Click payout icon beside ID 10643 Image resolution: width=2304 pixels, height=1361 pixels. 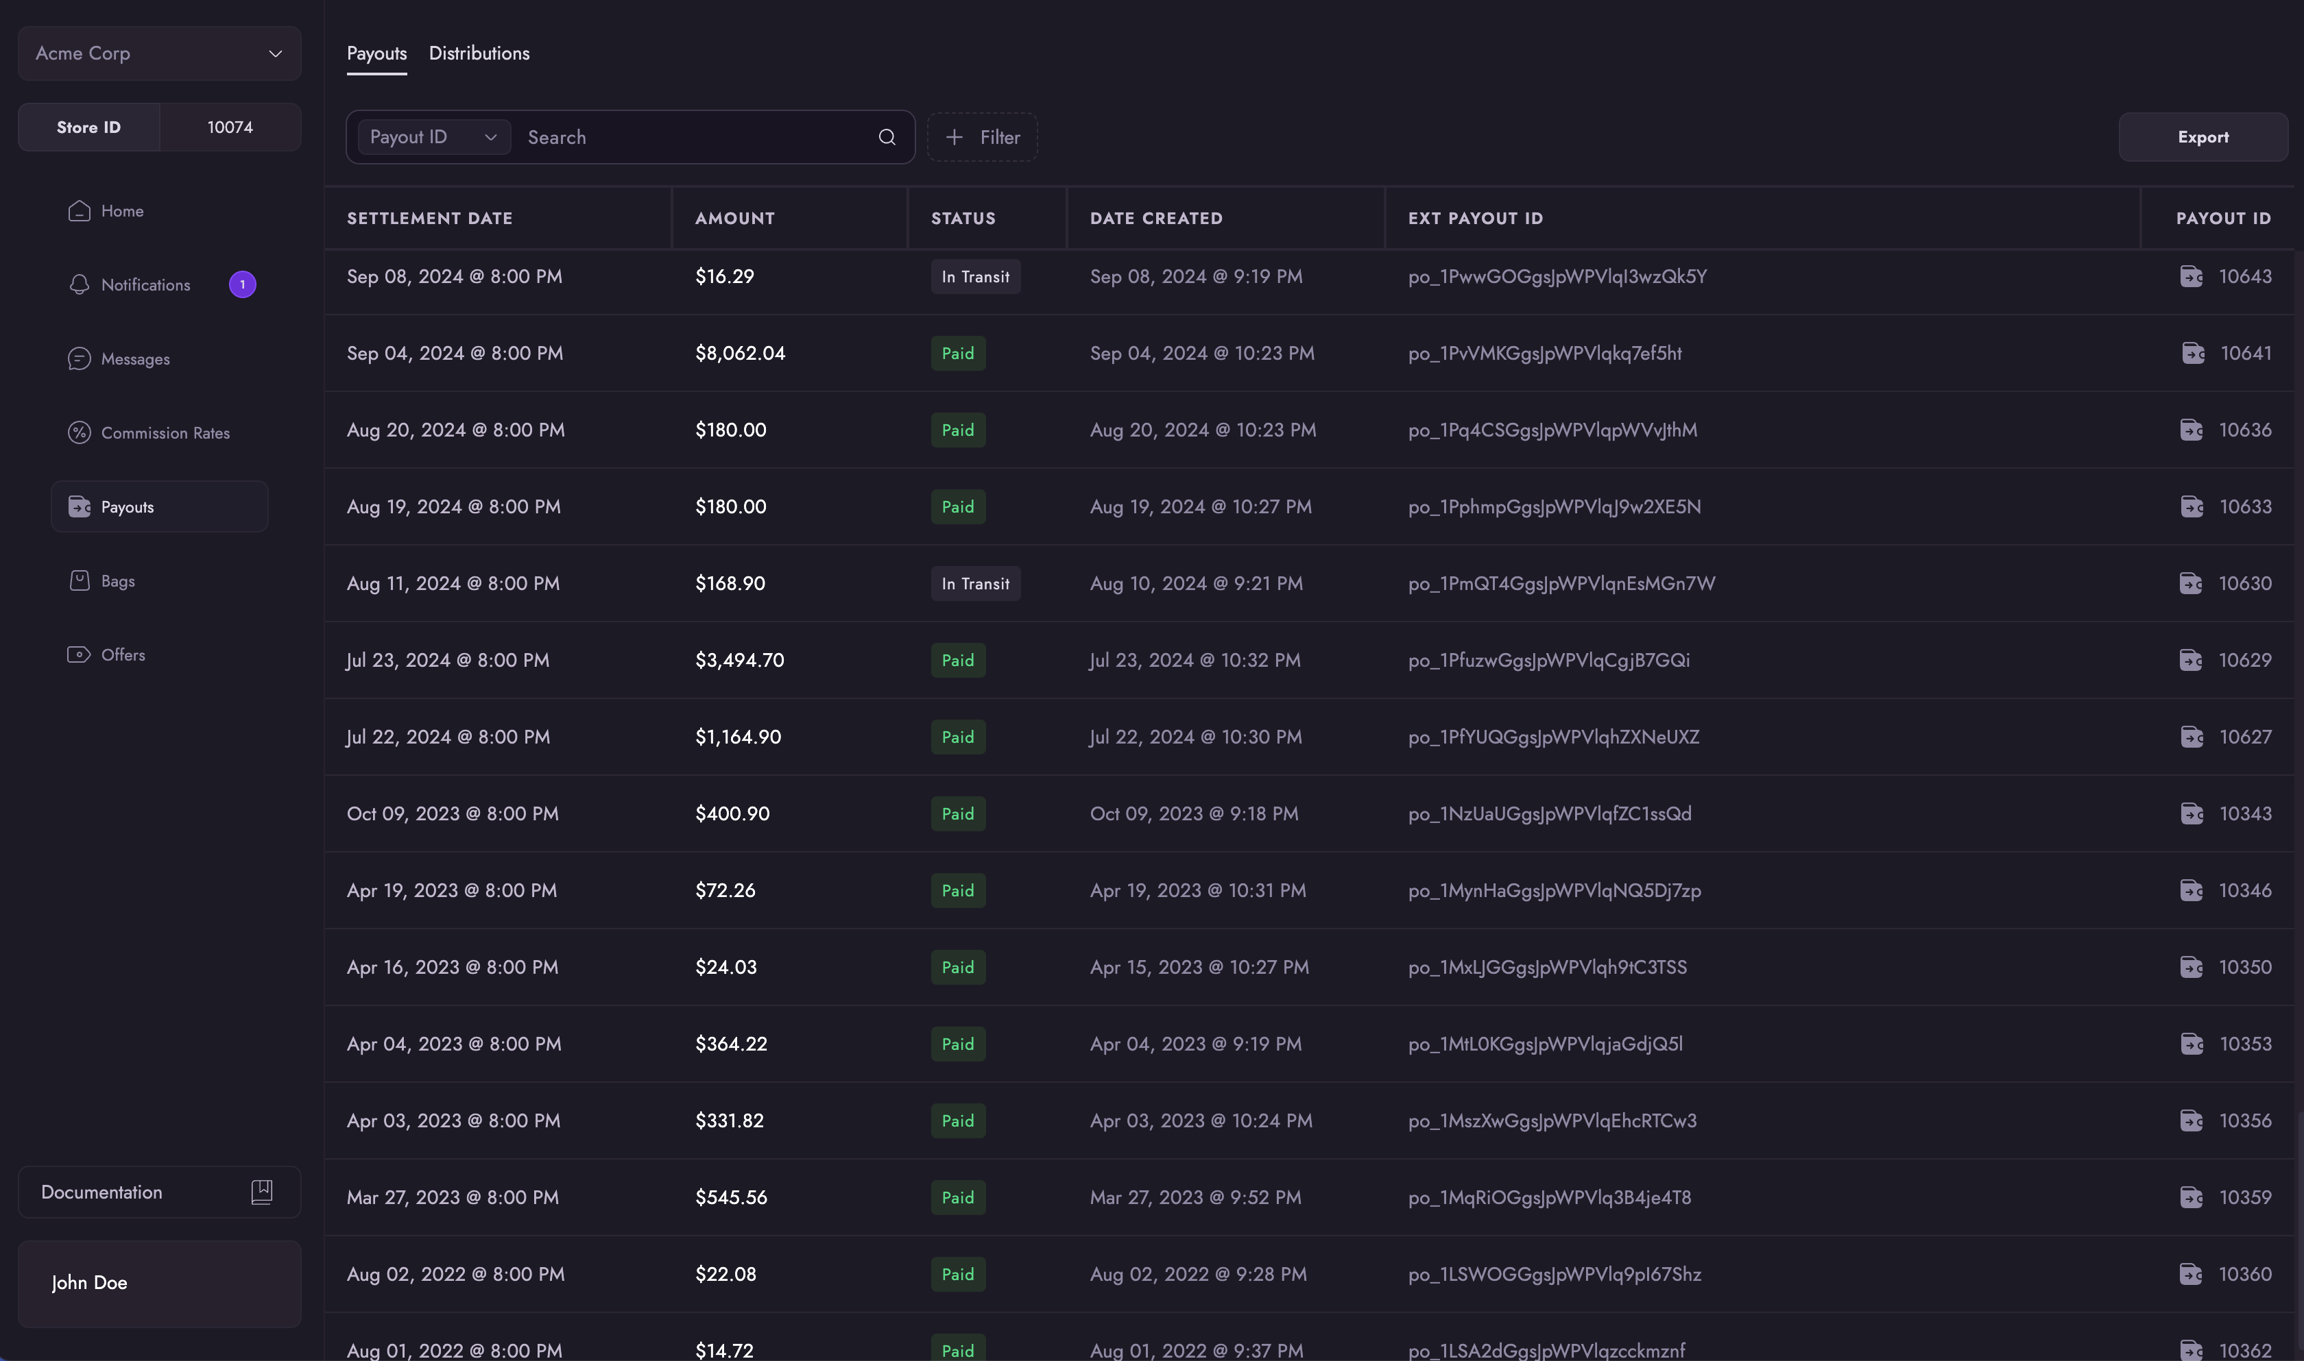2191,277
